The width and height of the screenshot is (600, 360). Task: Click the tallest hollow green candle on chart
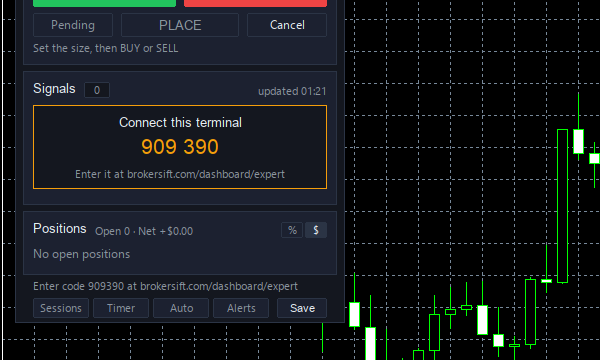[x=562, y=206]
